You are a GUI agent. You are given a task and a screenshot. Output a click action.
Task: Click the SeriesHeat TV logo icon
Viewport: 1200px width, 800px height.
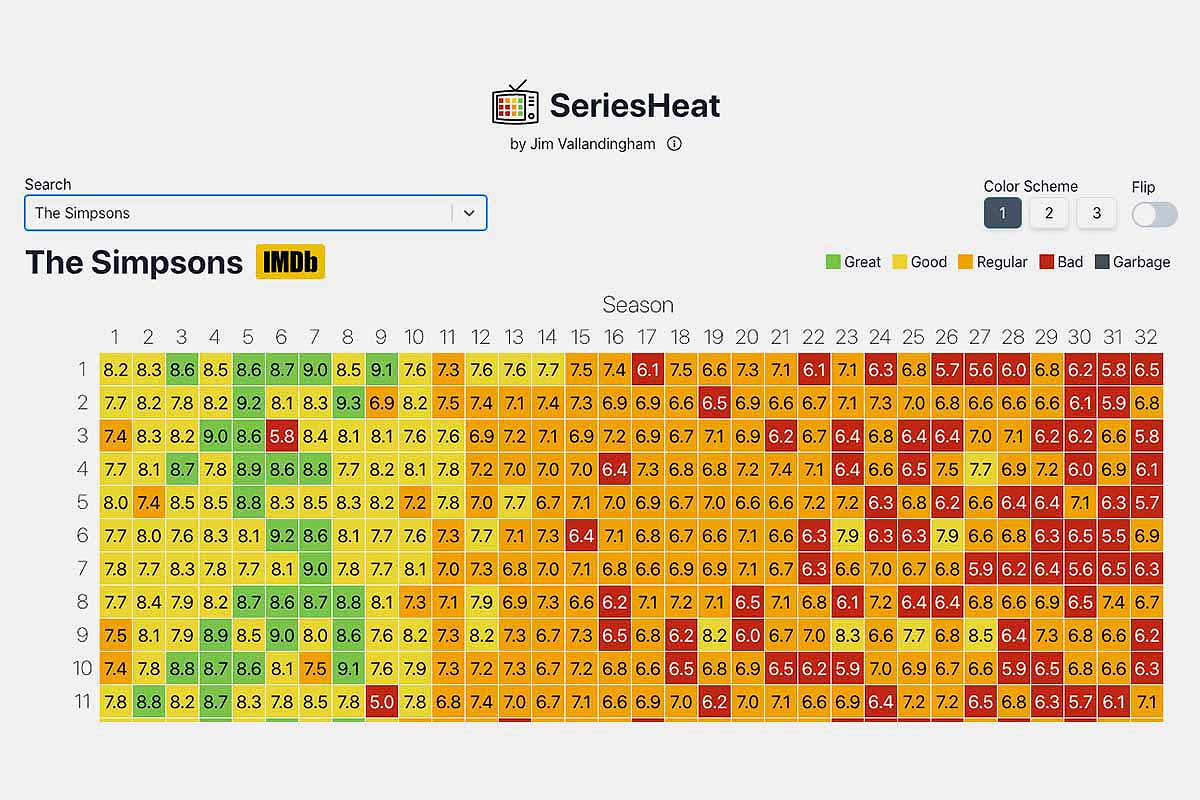pyautogui.click(x=515, y=103)
